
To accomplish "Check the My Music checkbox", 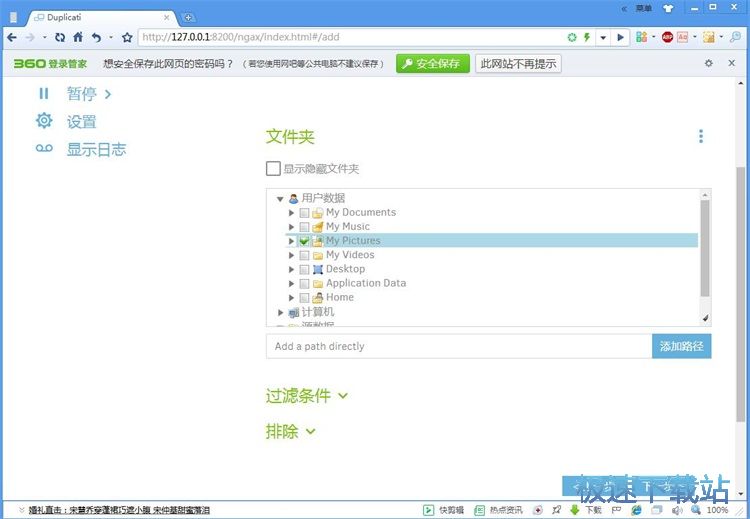I will [x=304, y=227].
